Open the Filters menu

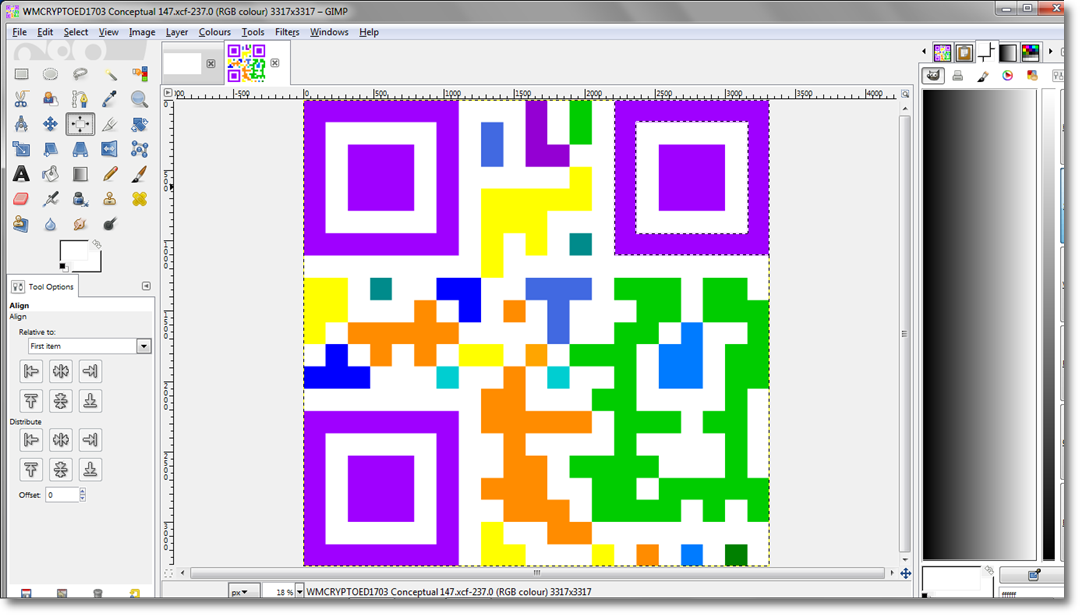pyautogui.click(x=287, y=32)
